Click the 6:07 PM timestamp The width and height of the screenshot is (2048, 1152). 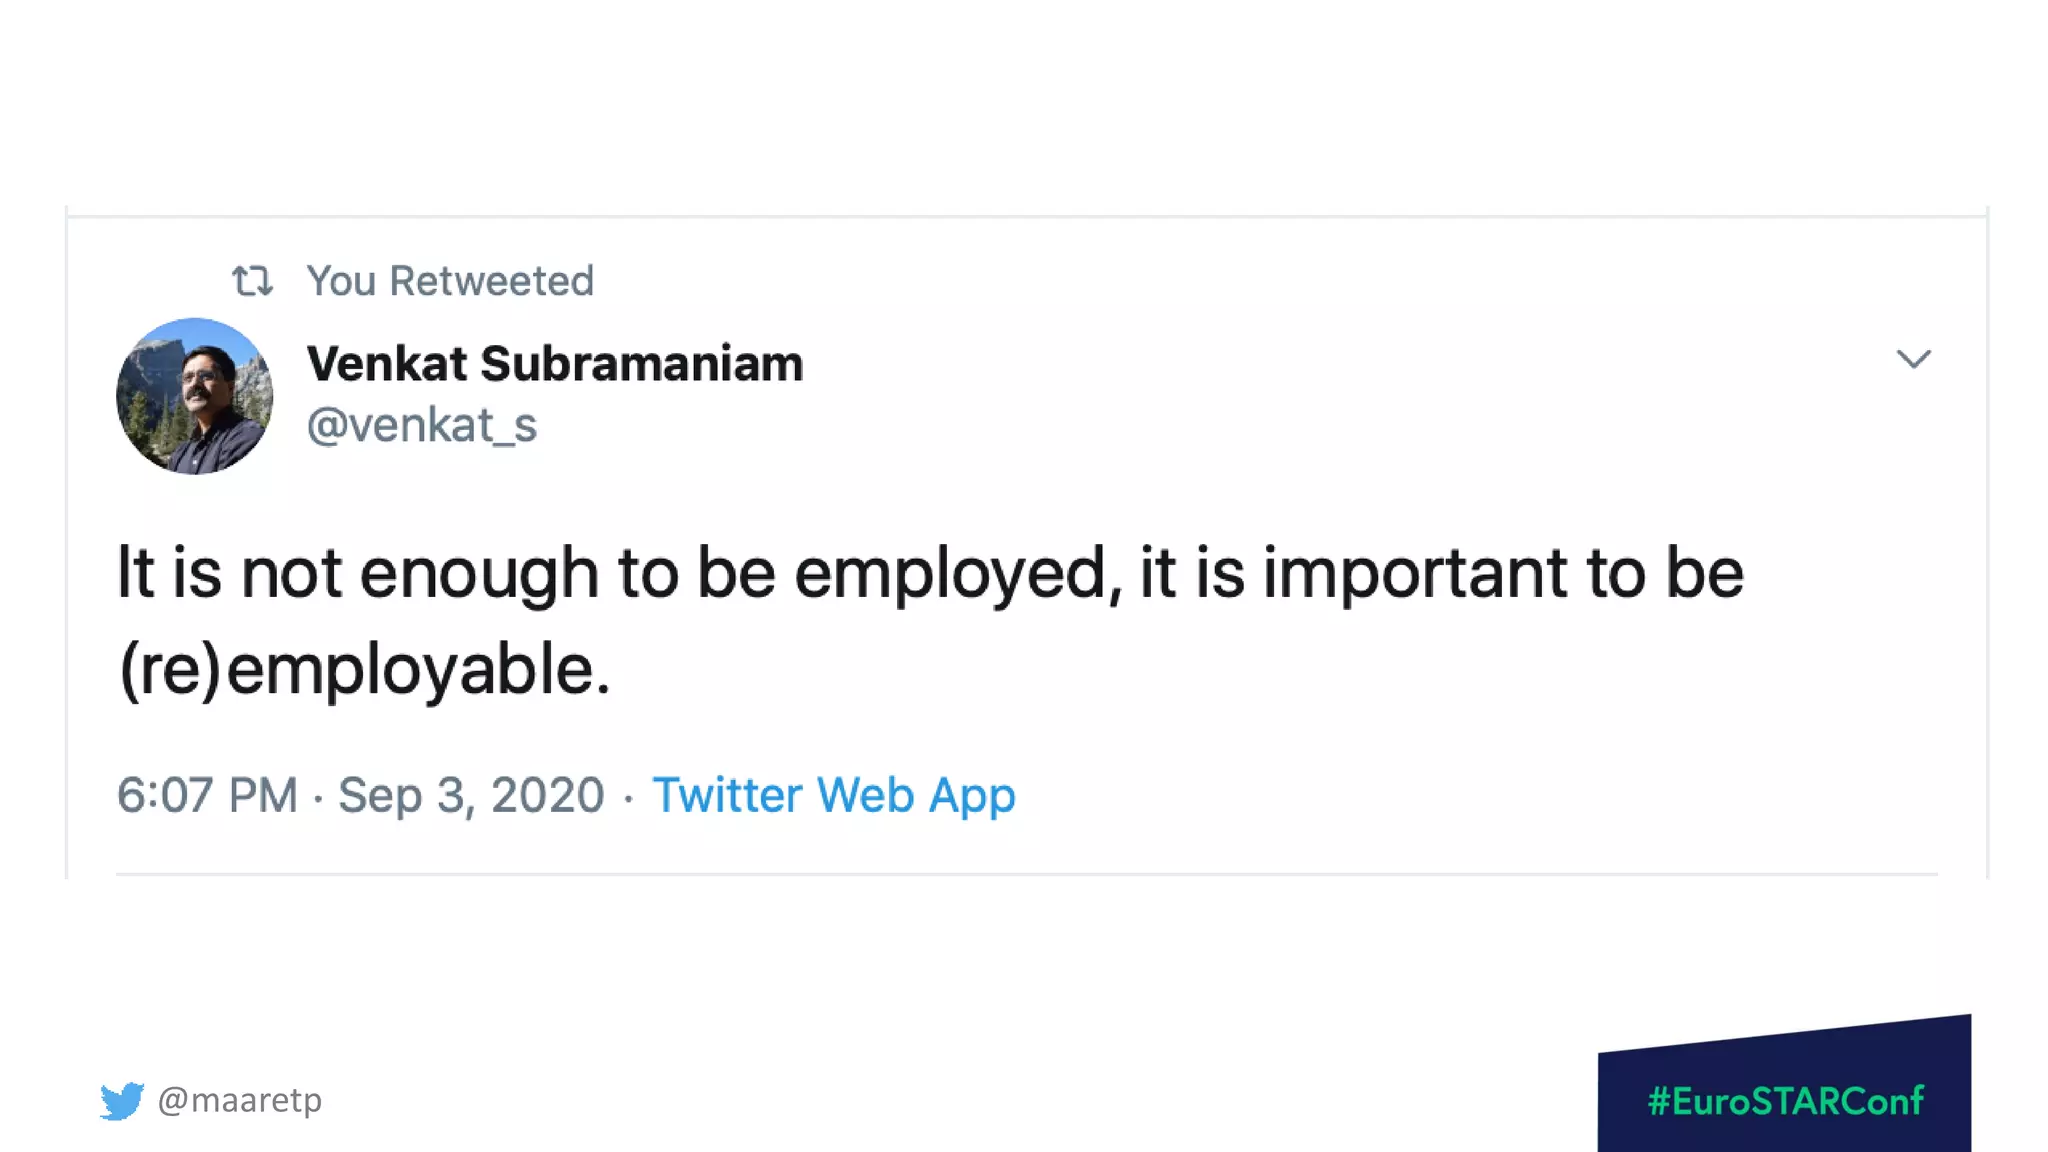tap(207, 796)
